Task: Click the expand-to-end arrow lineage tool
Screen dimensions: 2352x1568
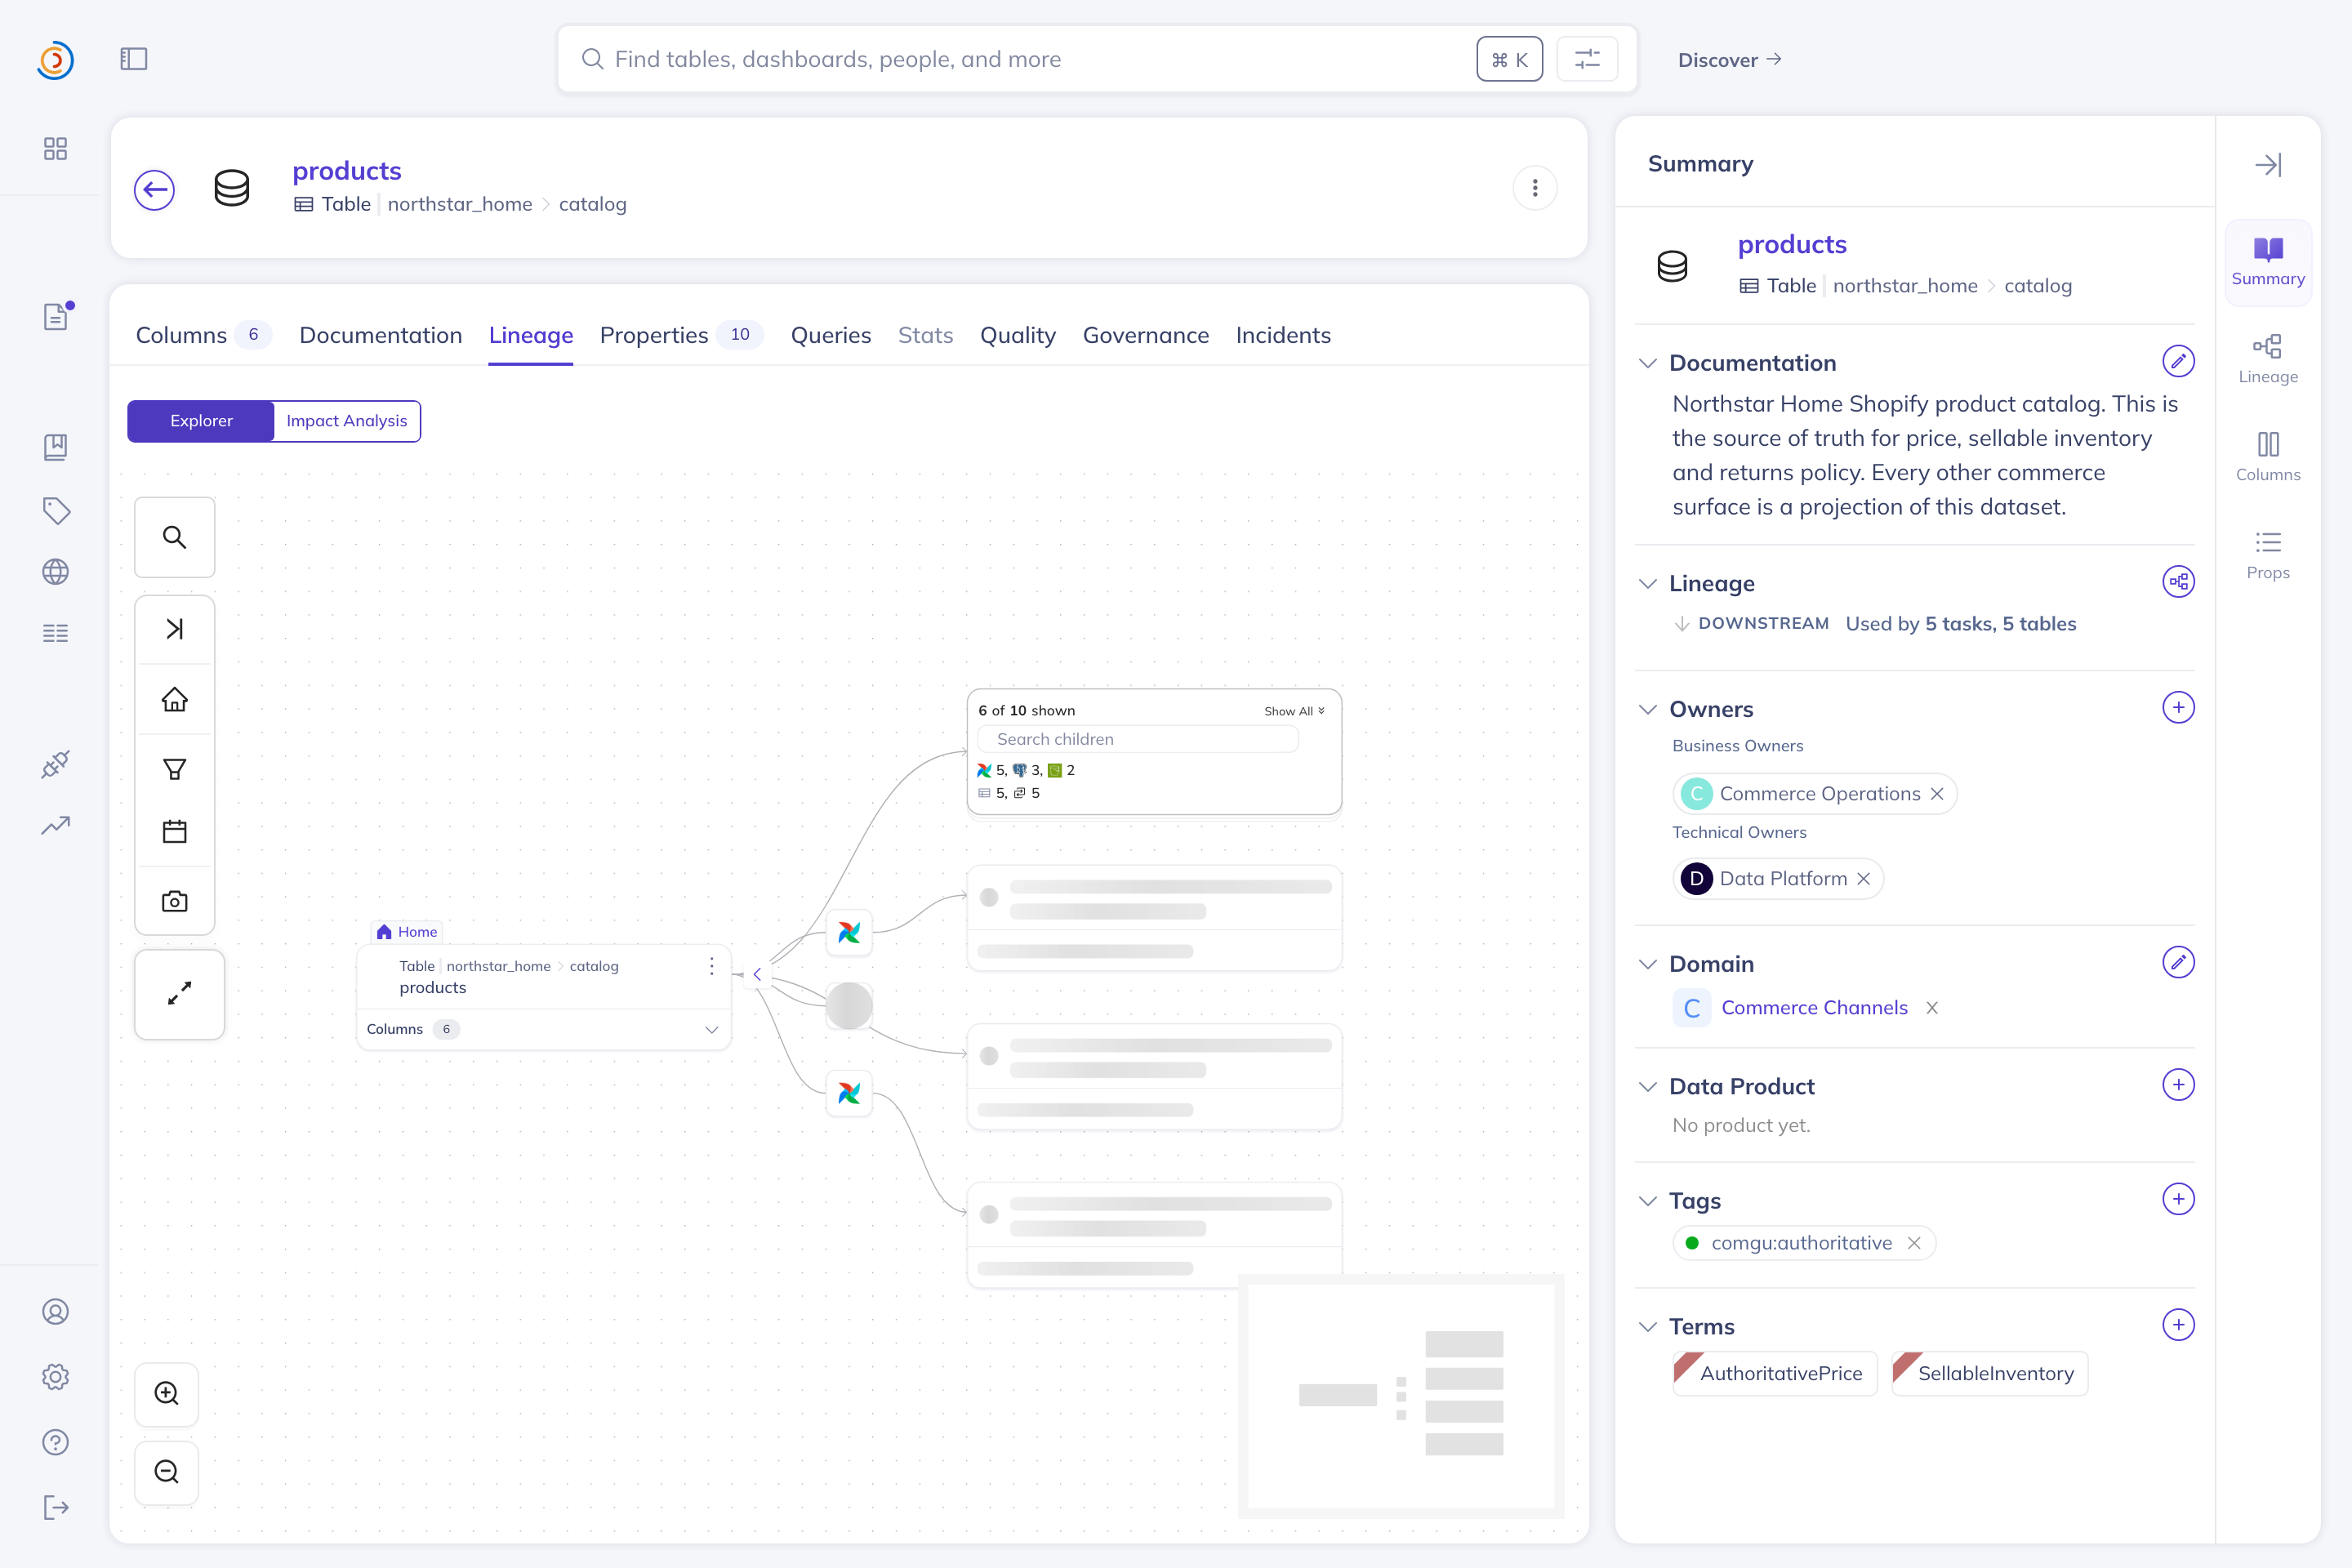Action: tap(175, 629)
